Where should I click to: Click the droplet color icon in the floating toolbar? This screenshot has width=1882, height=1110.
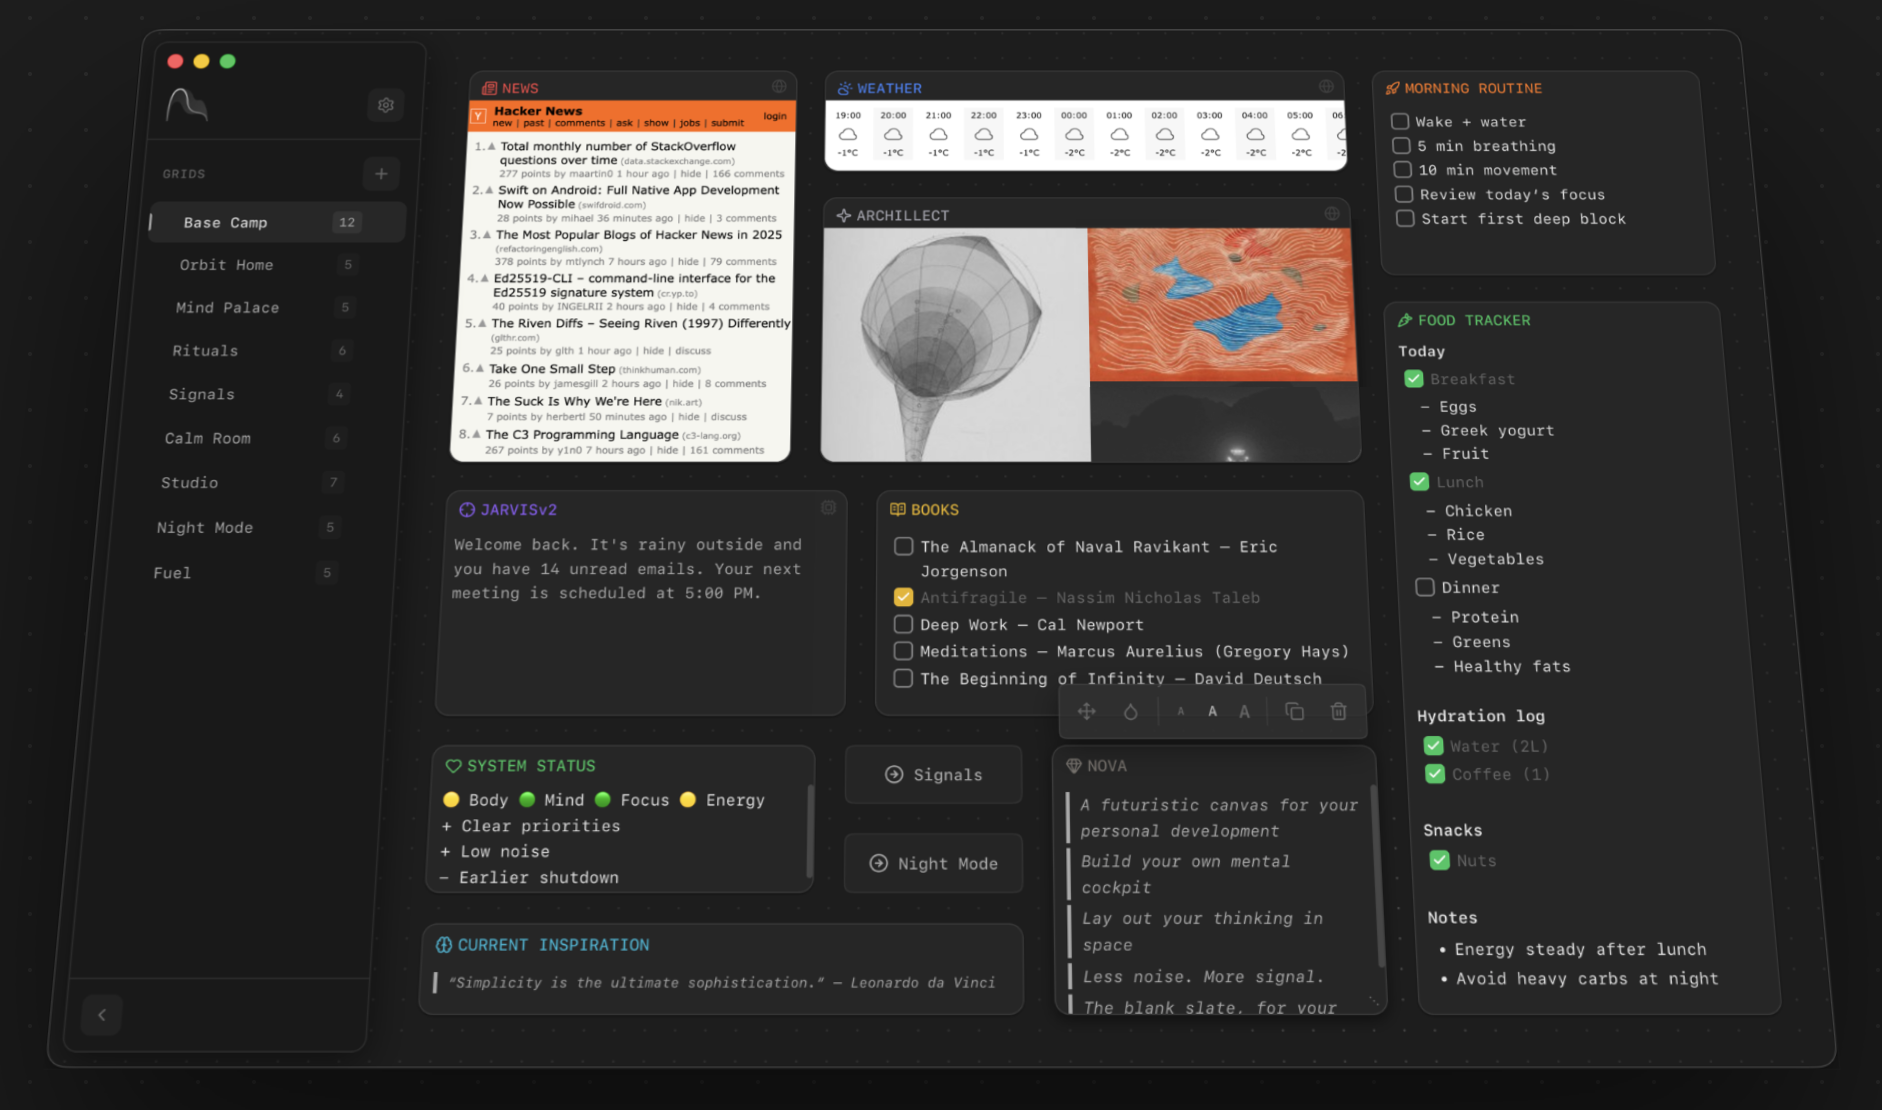tap(1131, 711)
